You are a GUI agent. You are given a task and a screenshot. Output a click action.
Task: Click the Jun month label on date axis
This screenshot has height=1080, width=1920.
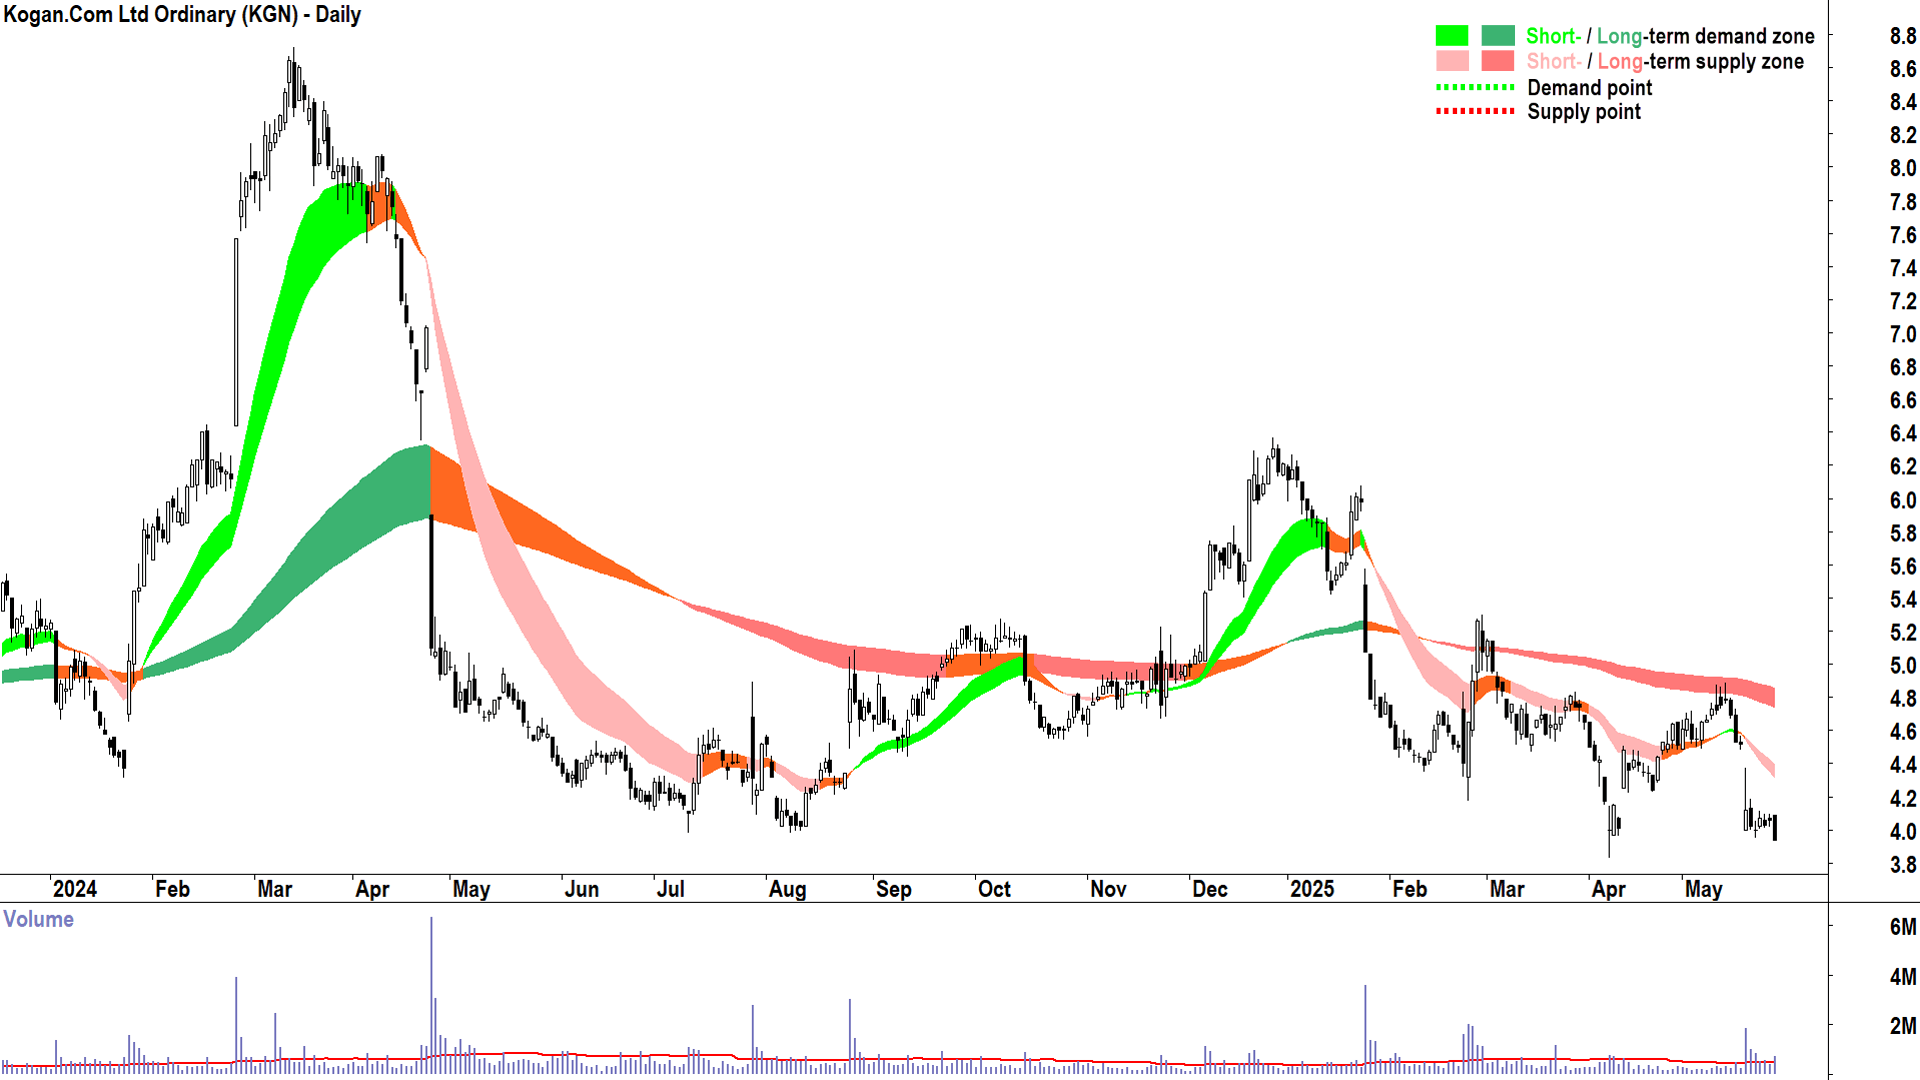pos(581,889)
